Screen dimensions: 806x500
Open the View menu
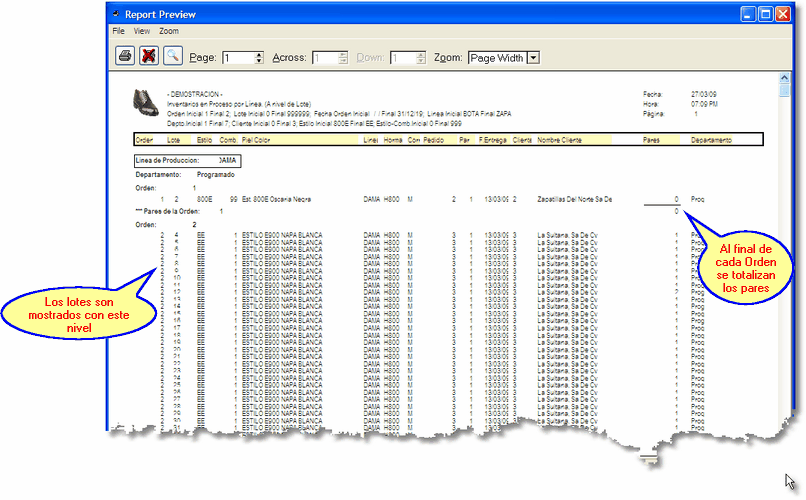(x=141, y=32)
